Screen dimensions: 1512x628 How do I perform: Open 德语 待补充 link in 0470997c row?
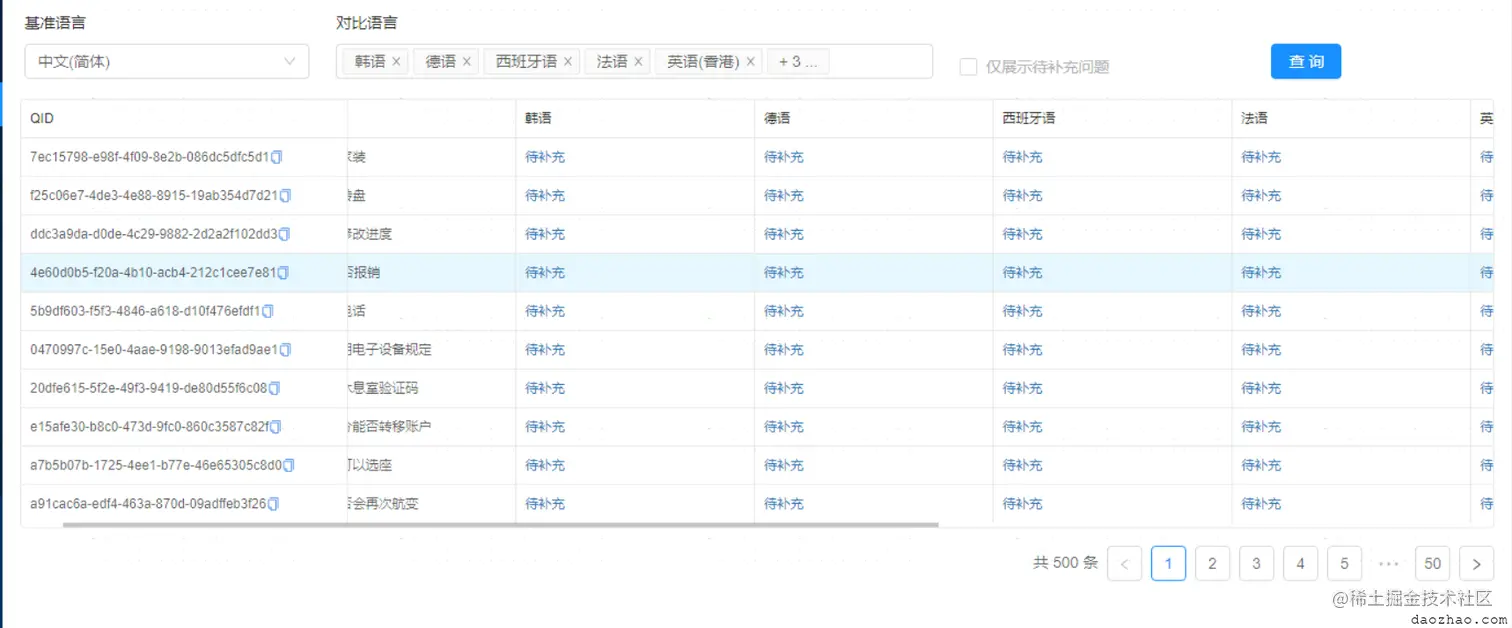click(x=784, y=349)
